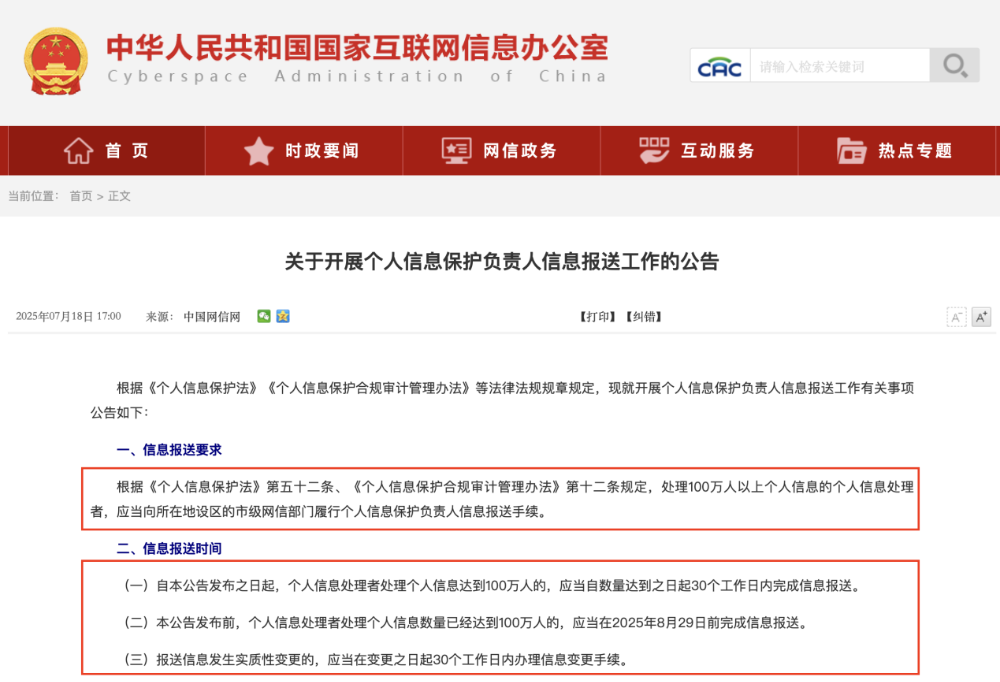
Task: Open the 首 页 navigation tab
Action: pyautogui.click(x=107, y=151)
